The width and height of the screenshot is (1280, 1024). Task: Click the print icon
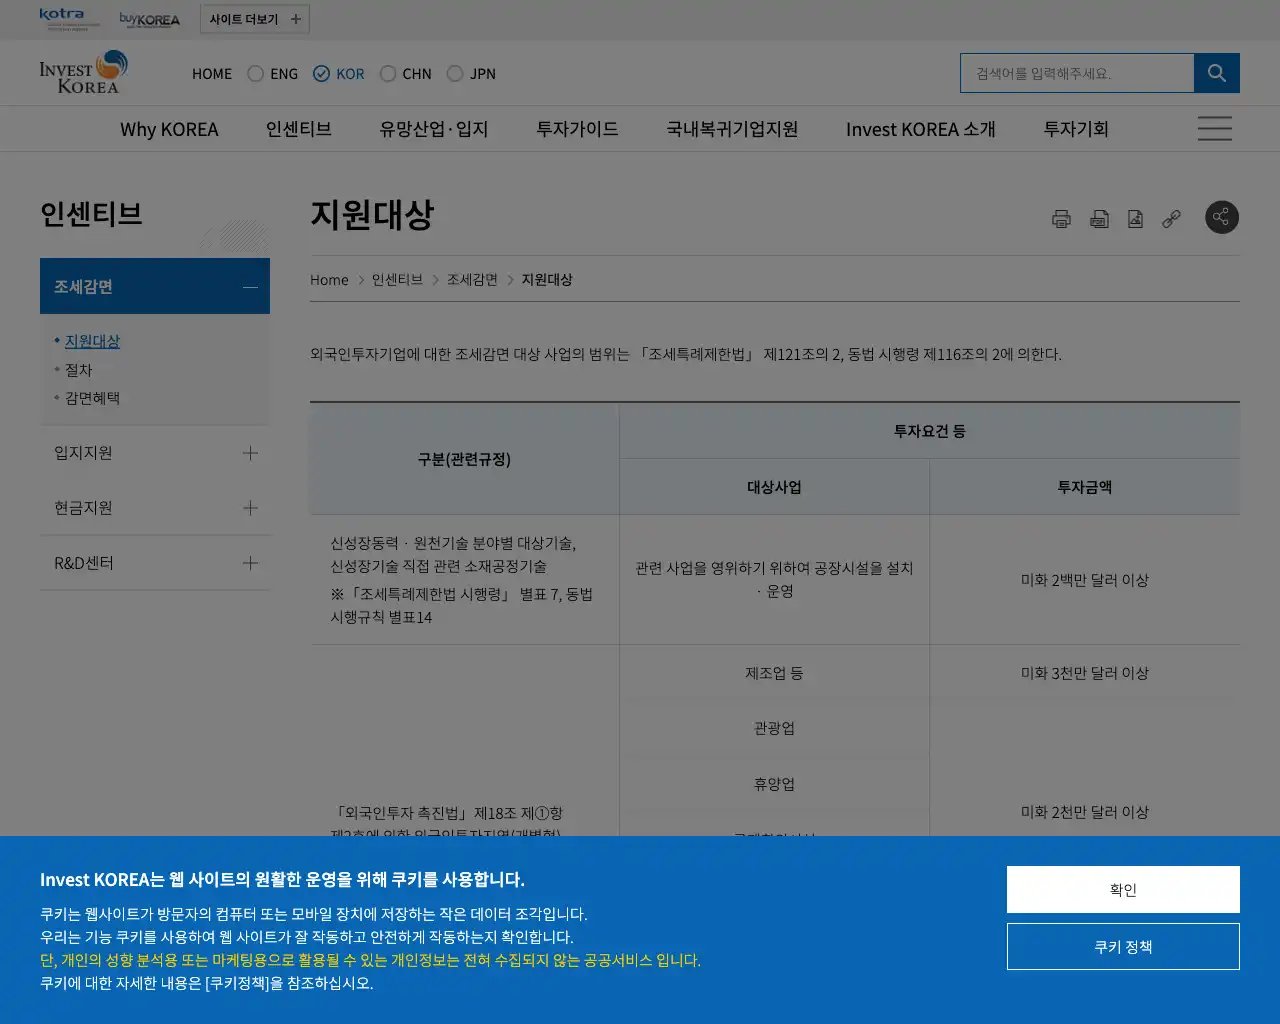tap(1063, 218)
